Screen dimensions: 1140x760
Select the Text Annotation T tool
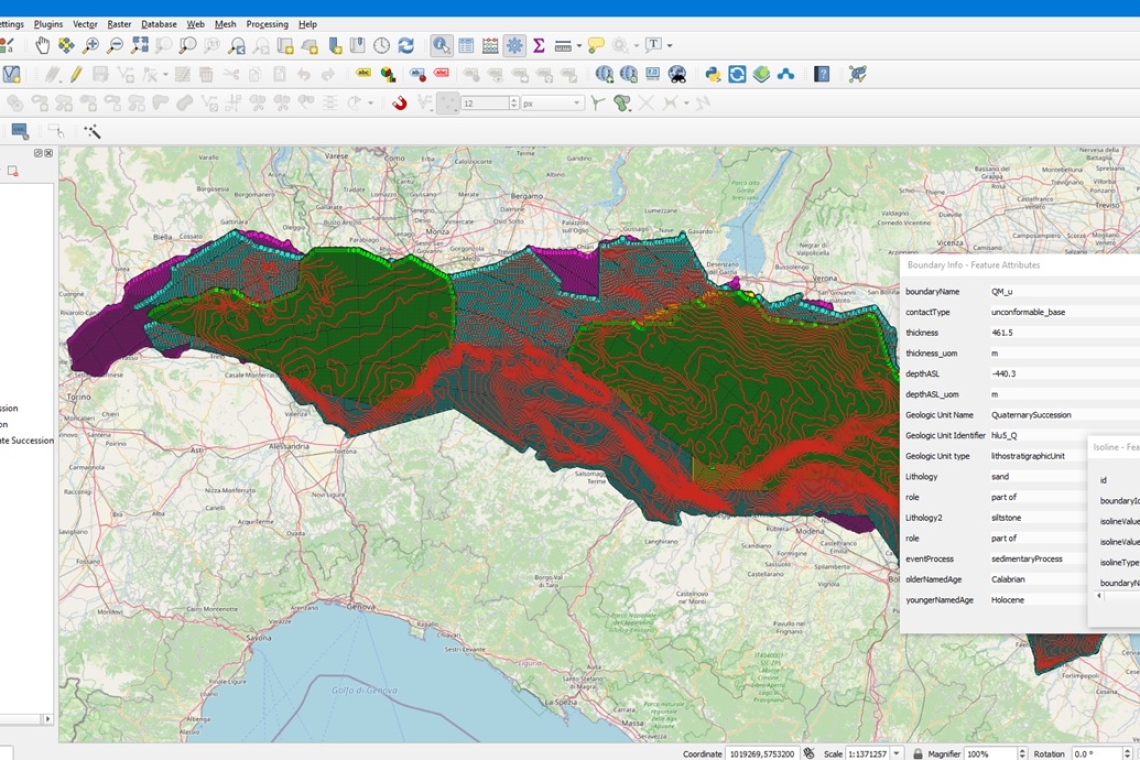click(x=654, y=44)
